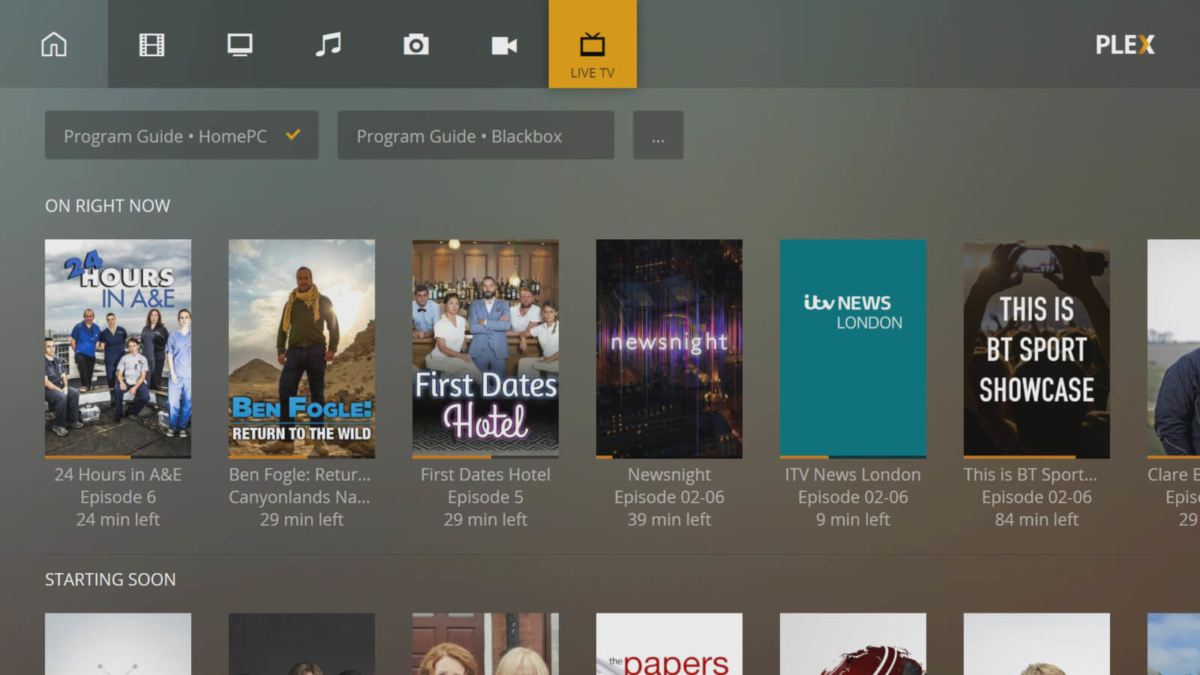Screen dimensions: 1200x675
Task: Select the Videos camcorder icon
Action: click(504, 44)
